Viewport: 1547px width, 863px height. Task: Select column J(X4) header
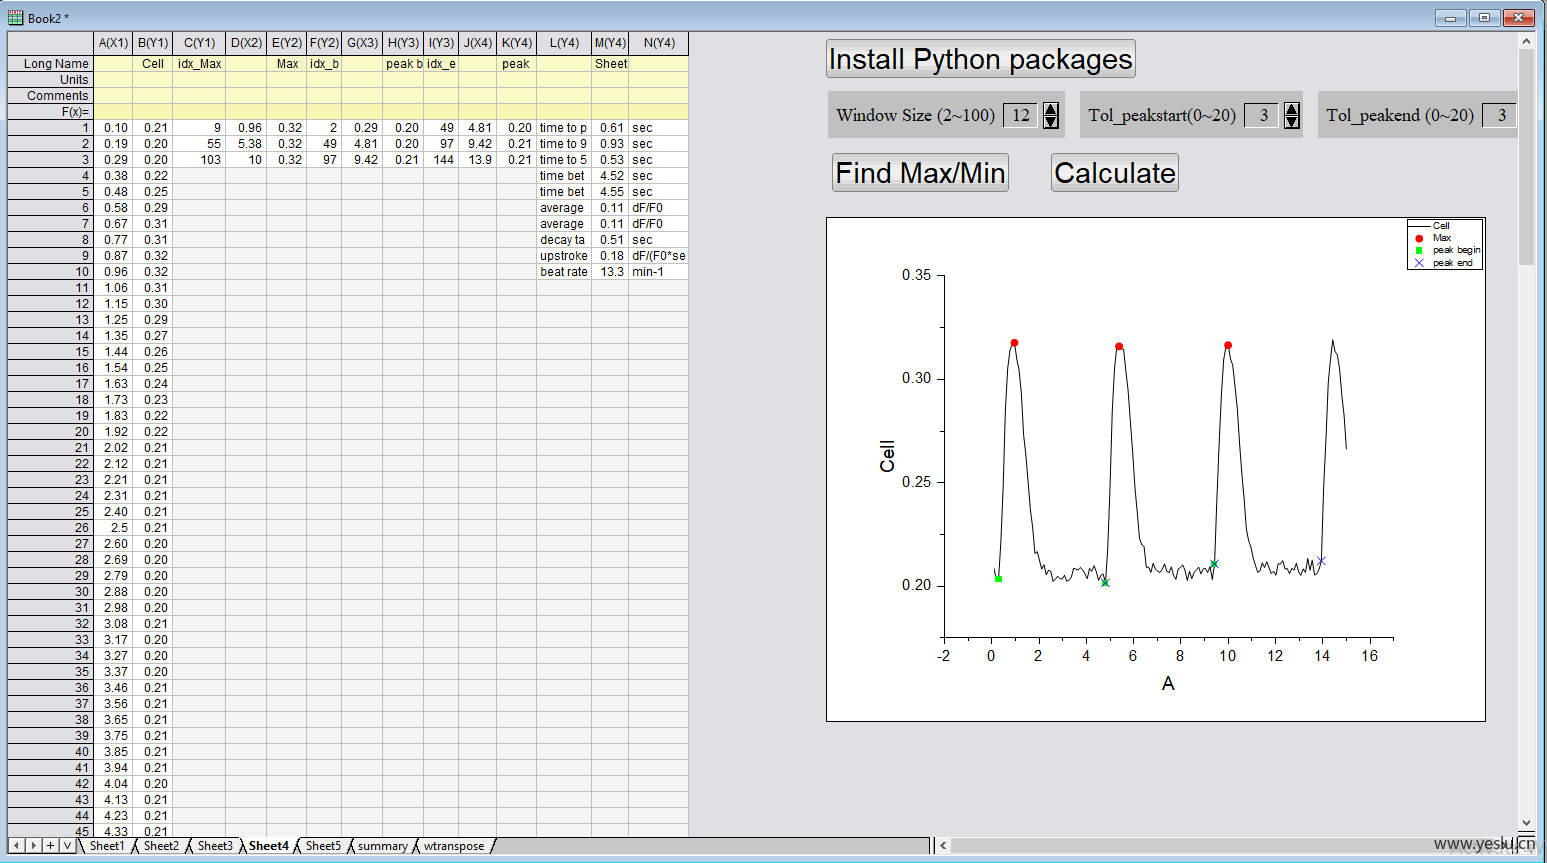coord(478,43)
